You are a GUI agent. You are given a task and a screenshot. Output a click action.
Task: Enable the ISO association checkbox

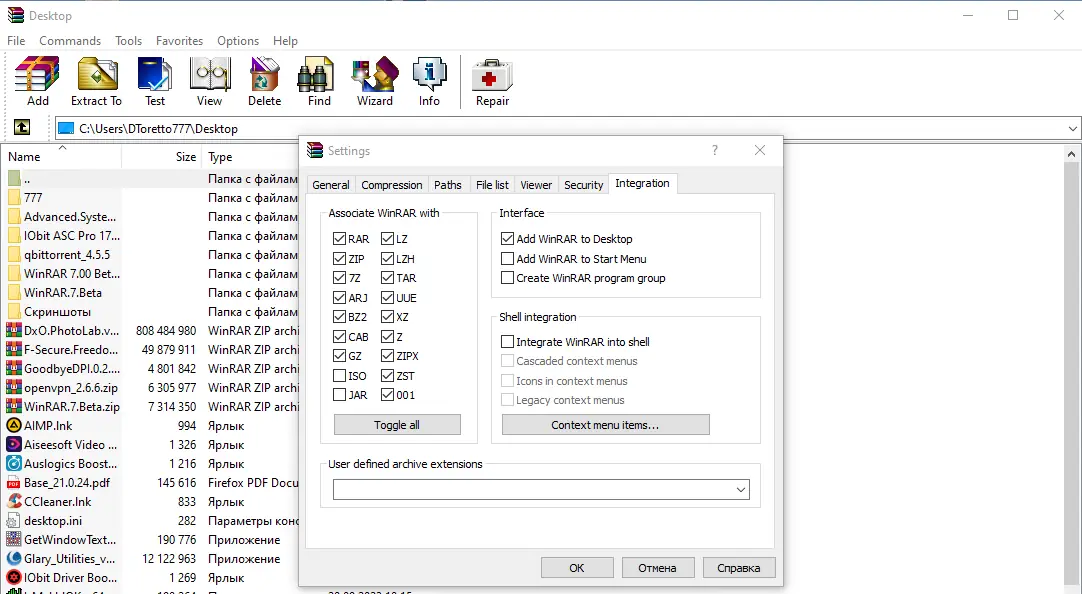339,376
